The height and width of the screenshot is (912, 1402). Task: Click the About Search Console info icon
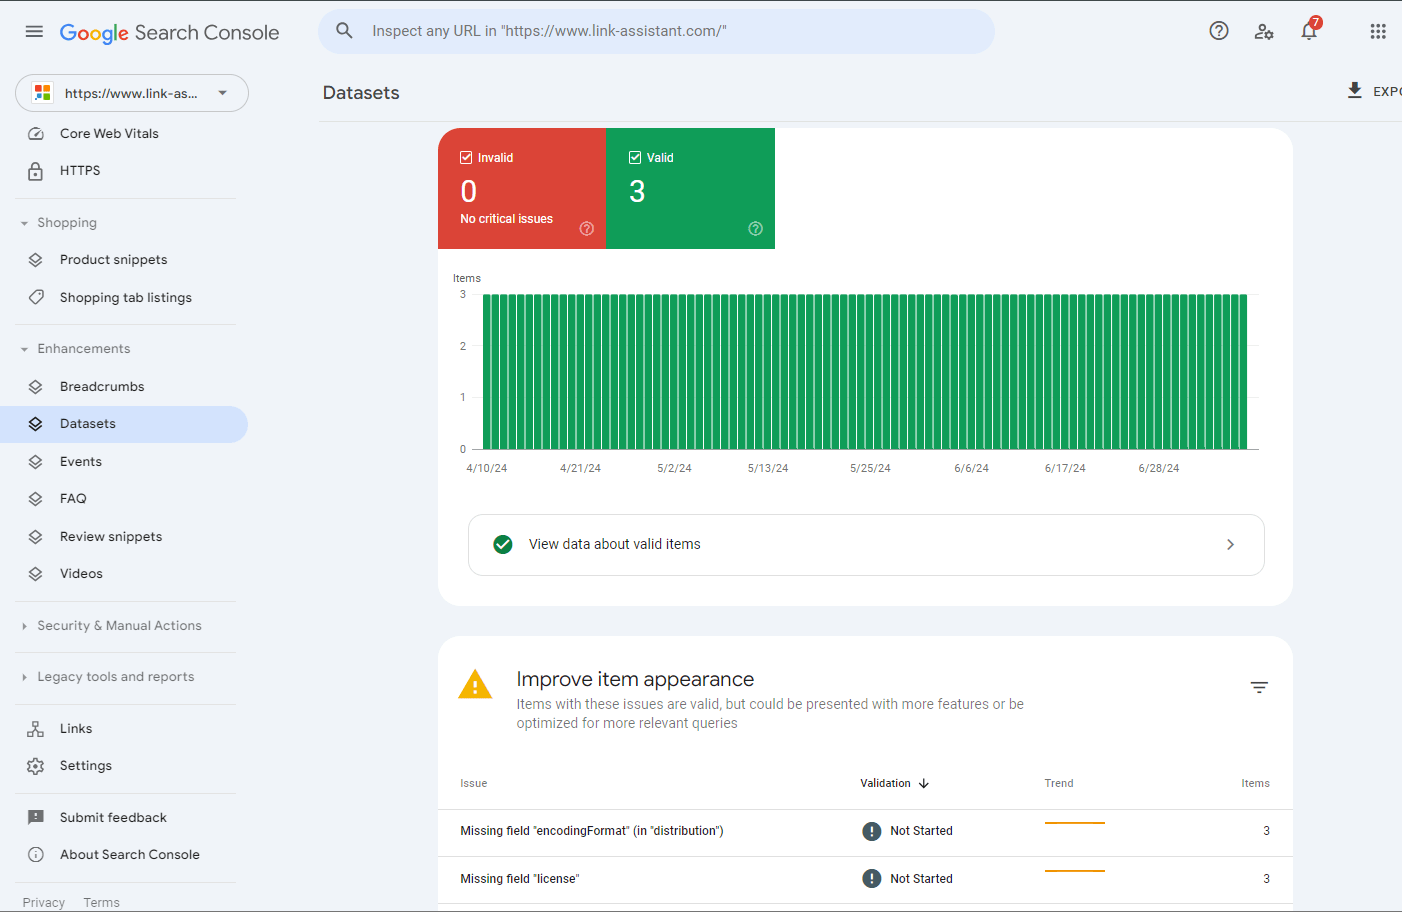click(x=36, y=855)
